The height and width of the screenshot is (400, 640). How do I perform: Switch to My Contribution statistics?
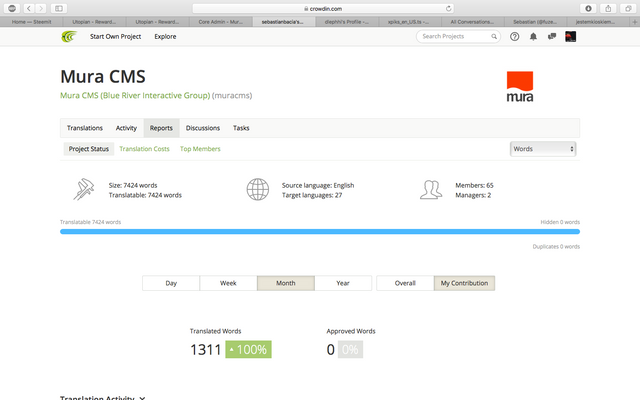click(464, 283)
